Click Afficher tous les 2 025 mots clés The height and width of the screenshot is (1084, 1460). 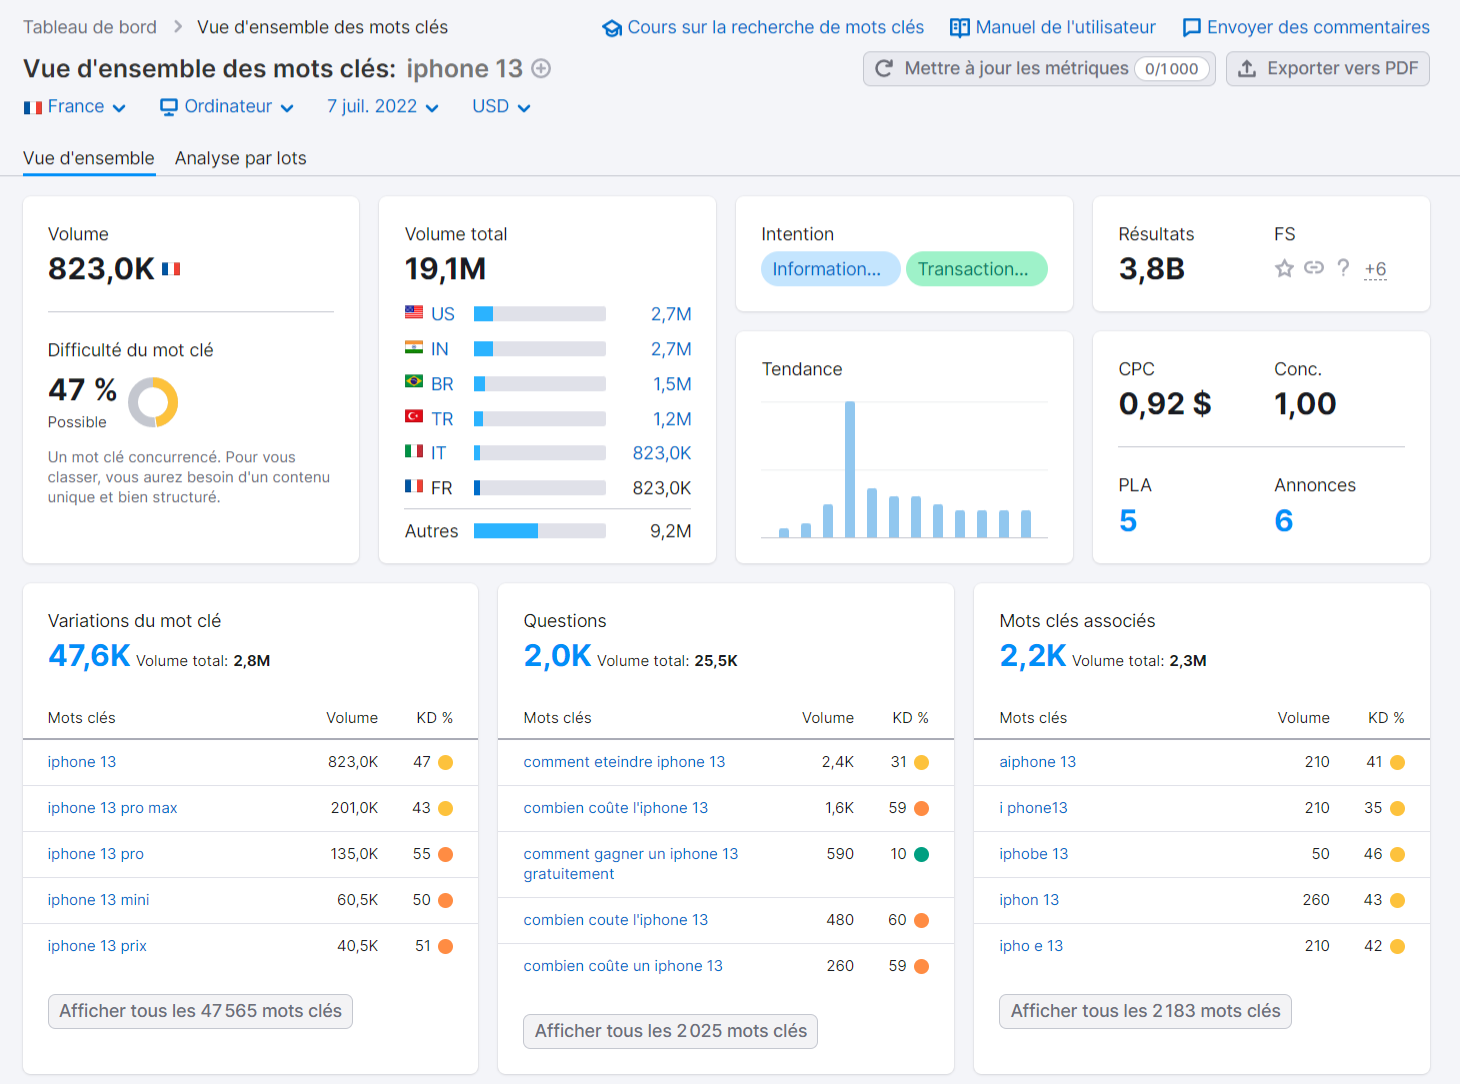tap(671, 1031)
